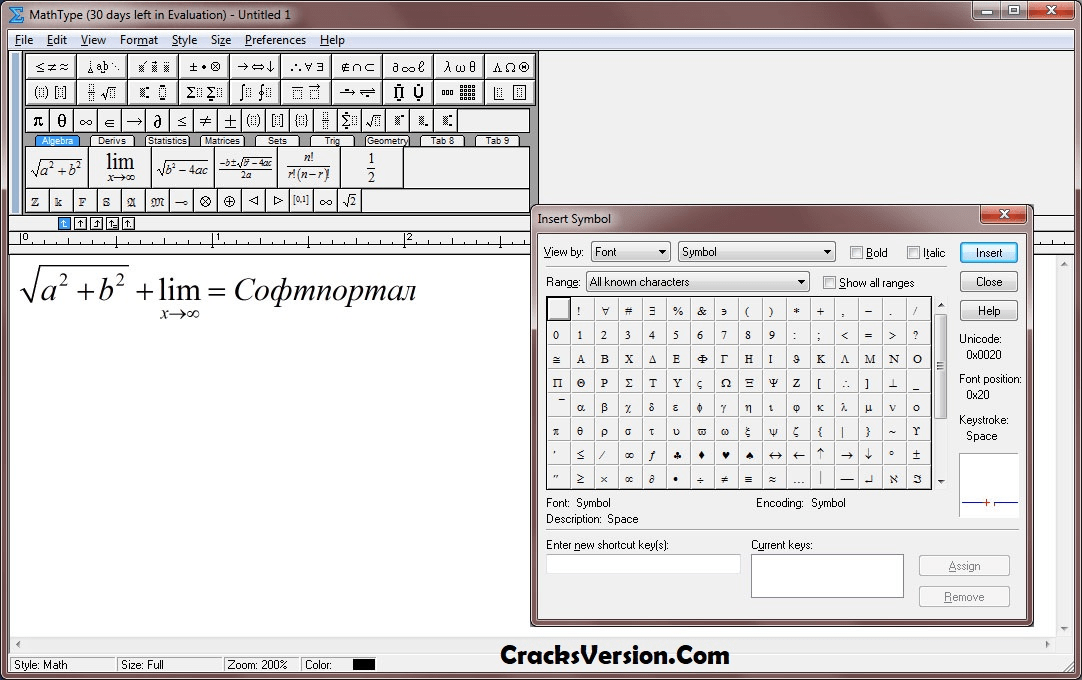
Task: Click the infinity symbol toolbar button
Action: coord(83,120)
